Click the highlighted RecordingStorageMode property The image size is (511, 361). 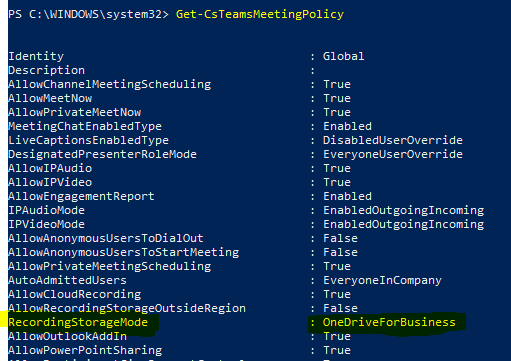tap(78, 322)
